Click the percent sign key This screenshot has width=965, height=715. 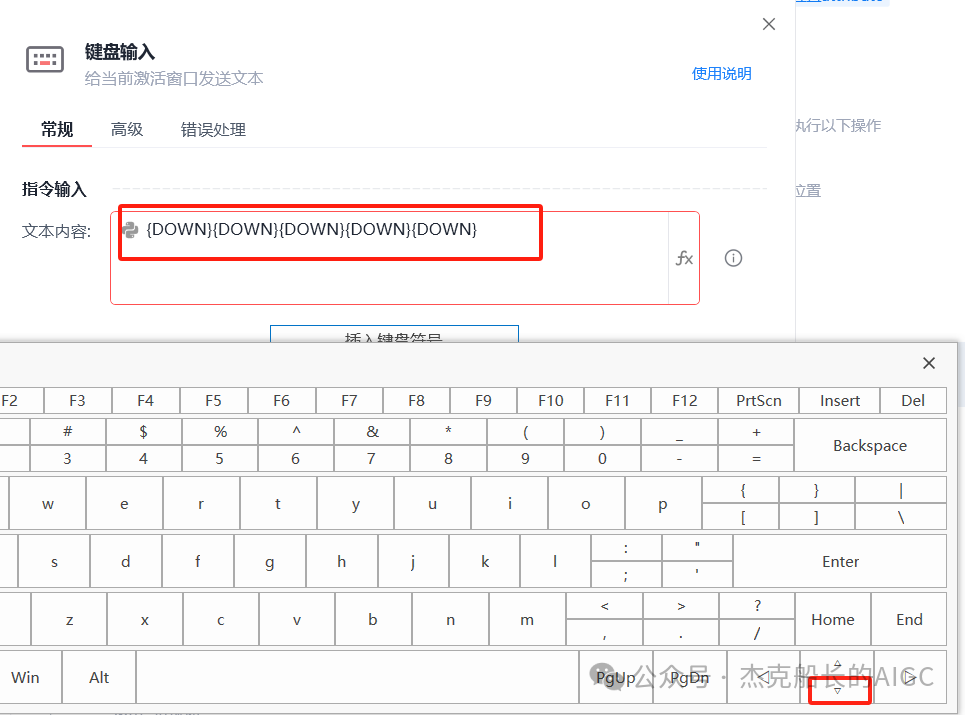point(220,432)
